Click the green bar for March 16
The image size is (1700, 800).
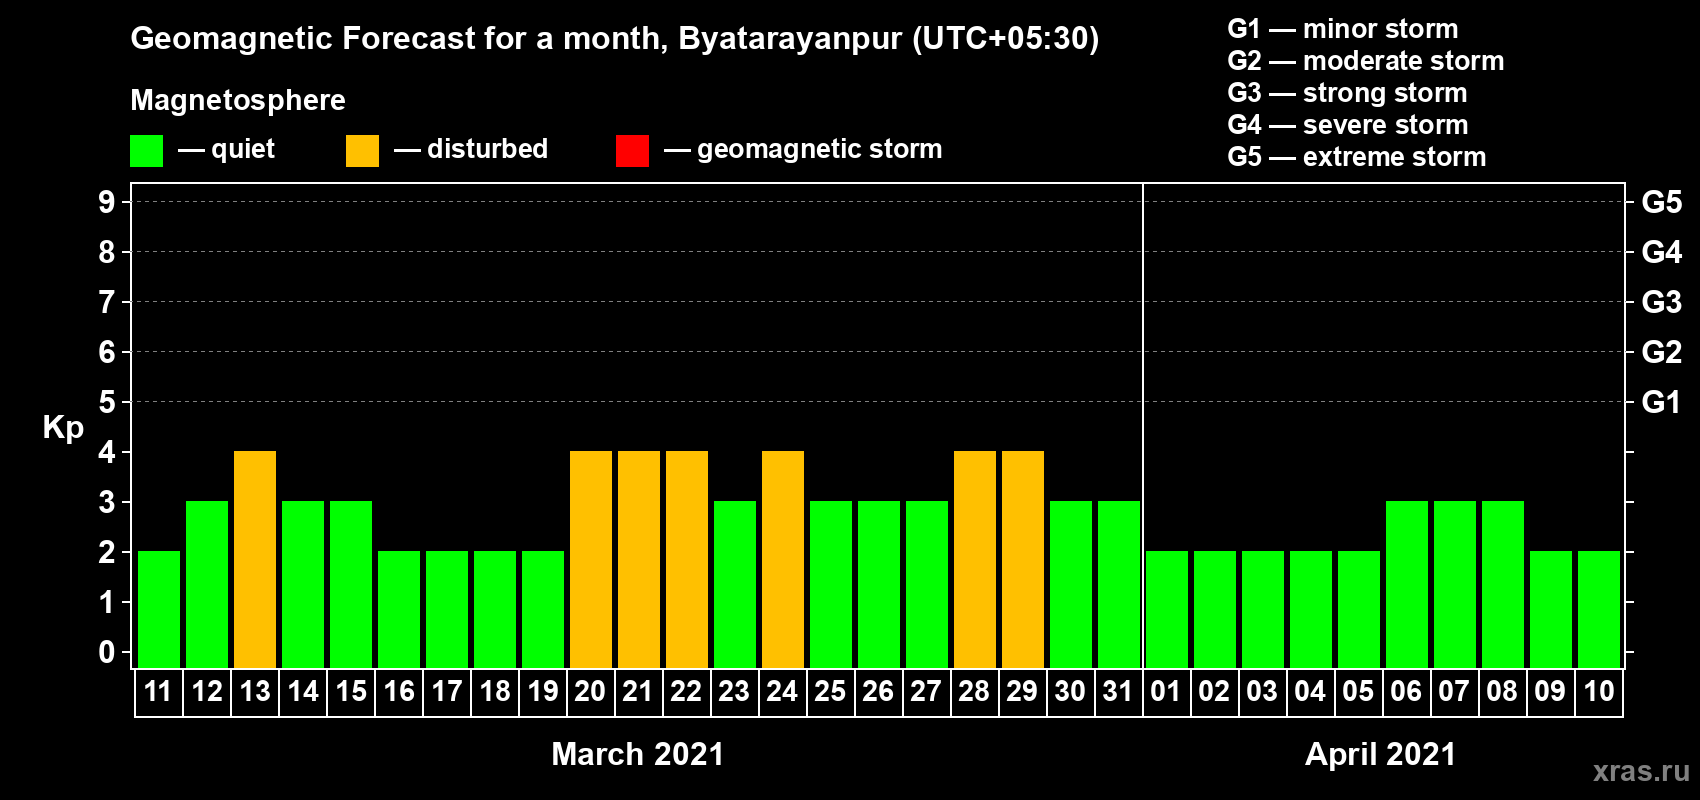399,610
